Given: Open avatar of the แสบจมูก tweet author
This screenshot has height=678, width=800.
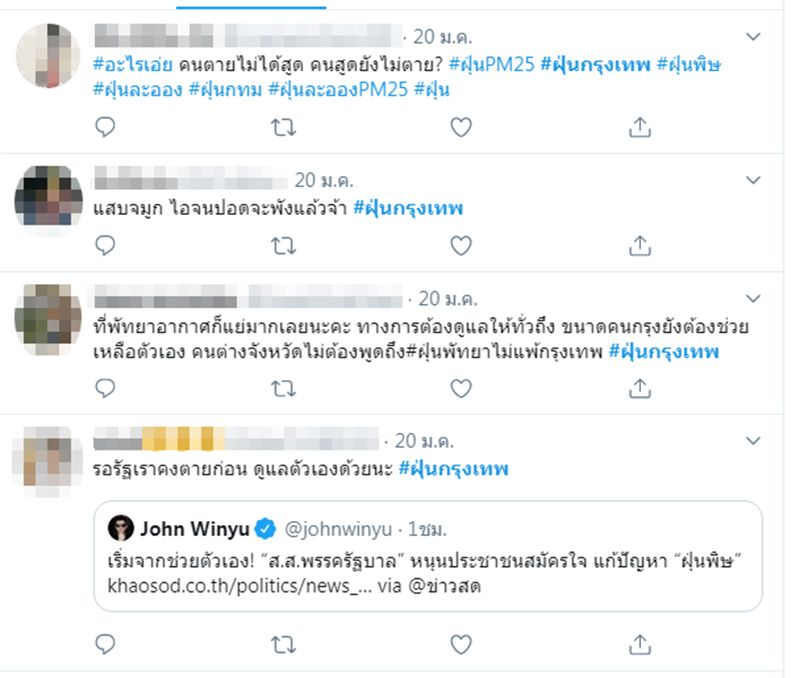Looking at the screenshot, I should pyautogui.click(x=48, y=196).
